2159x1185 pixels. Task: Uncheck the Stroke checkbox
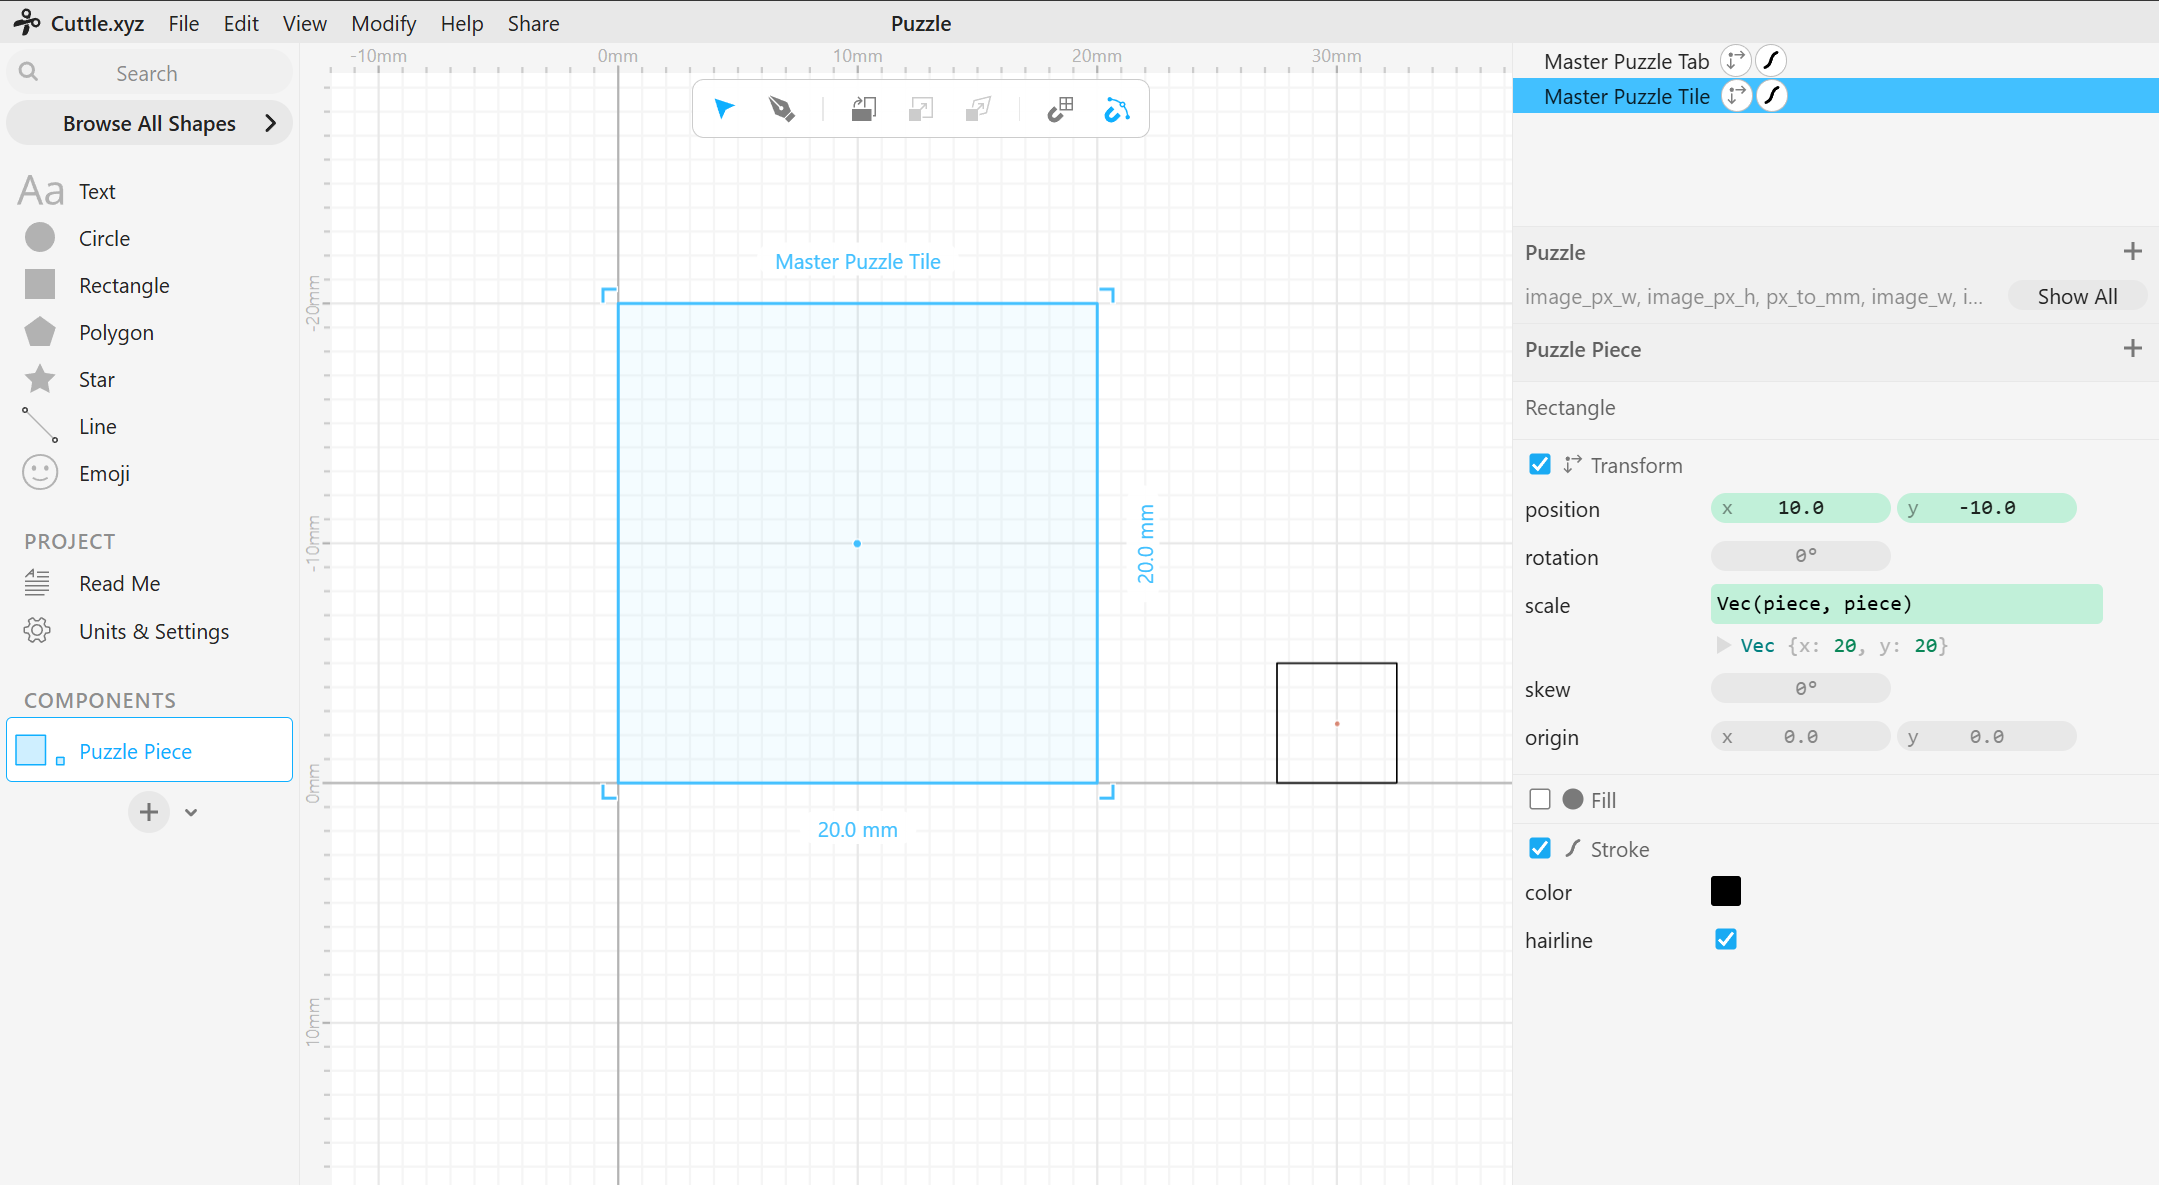tap(1540, 848)
